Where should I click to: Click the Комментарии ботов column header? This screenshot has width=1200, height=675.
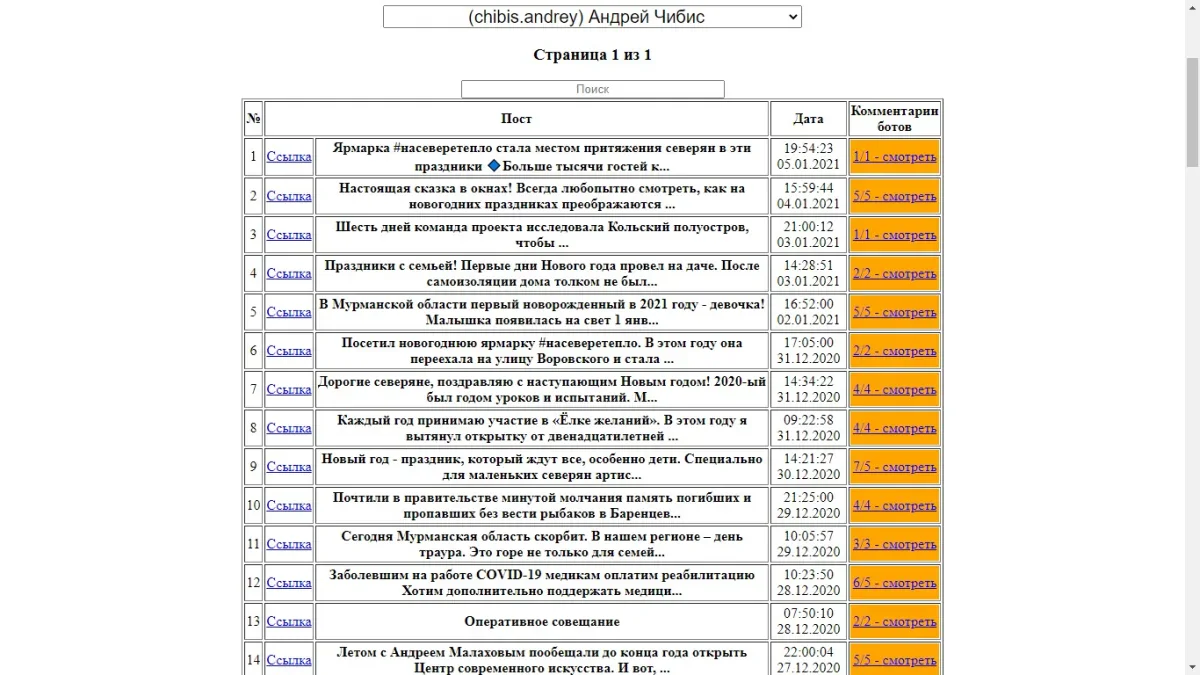tap(894, 119)
